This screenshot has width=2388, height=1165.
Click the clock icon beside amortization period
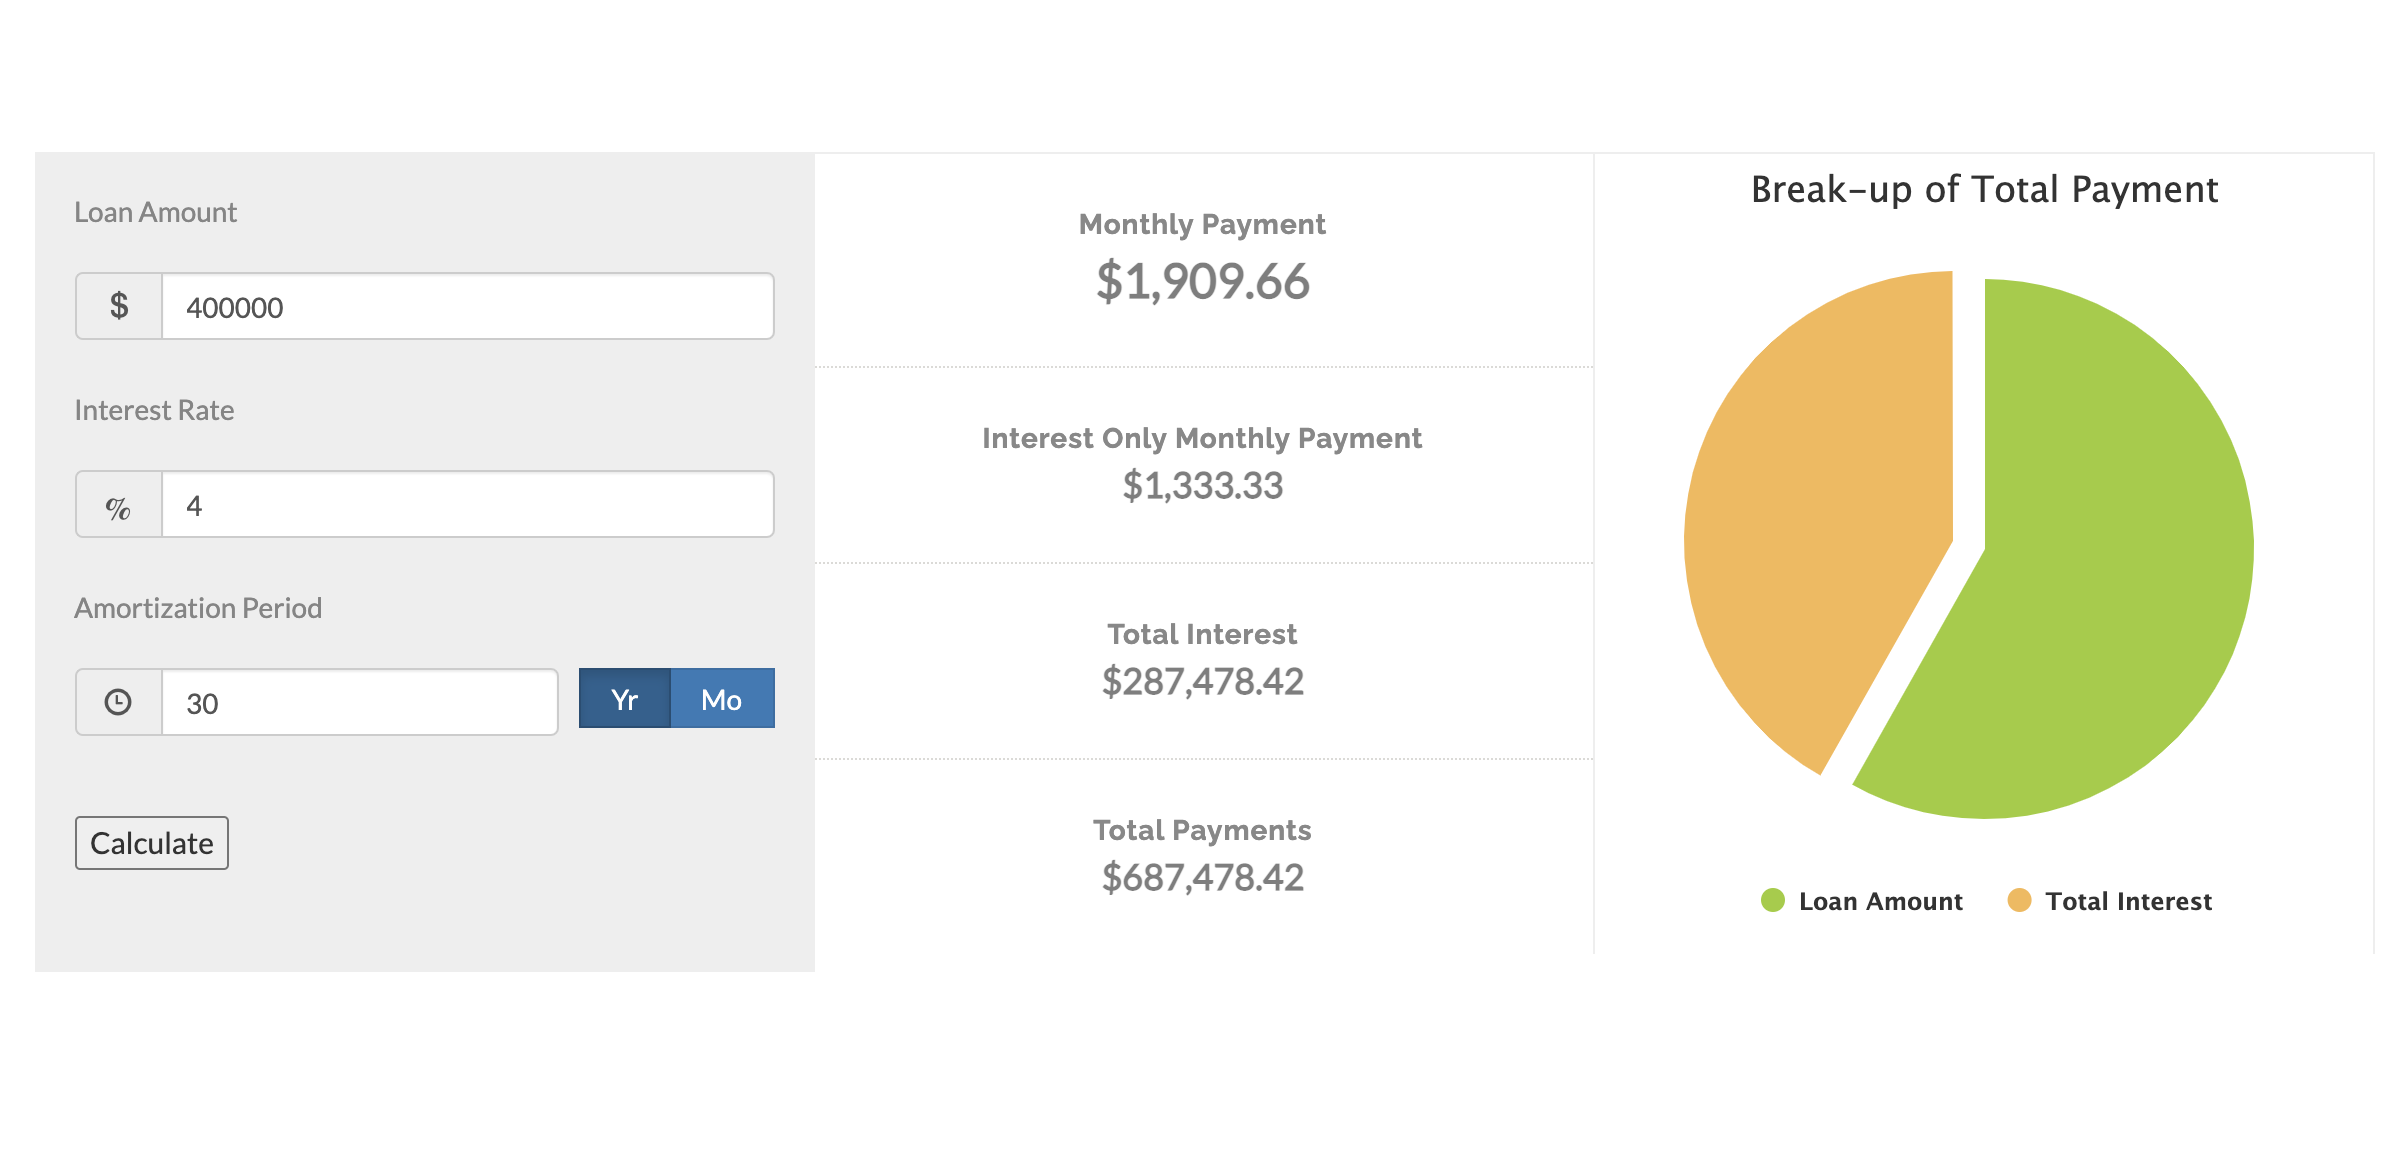[119, 702]
